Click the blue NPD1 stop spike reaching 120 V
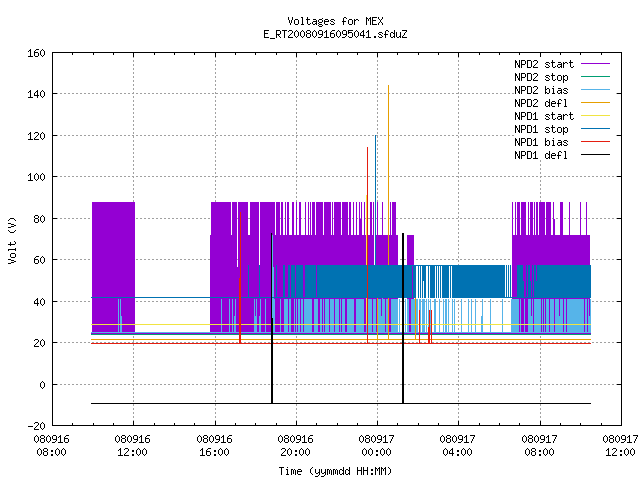 click(x=376, y=200)
